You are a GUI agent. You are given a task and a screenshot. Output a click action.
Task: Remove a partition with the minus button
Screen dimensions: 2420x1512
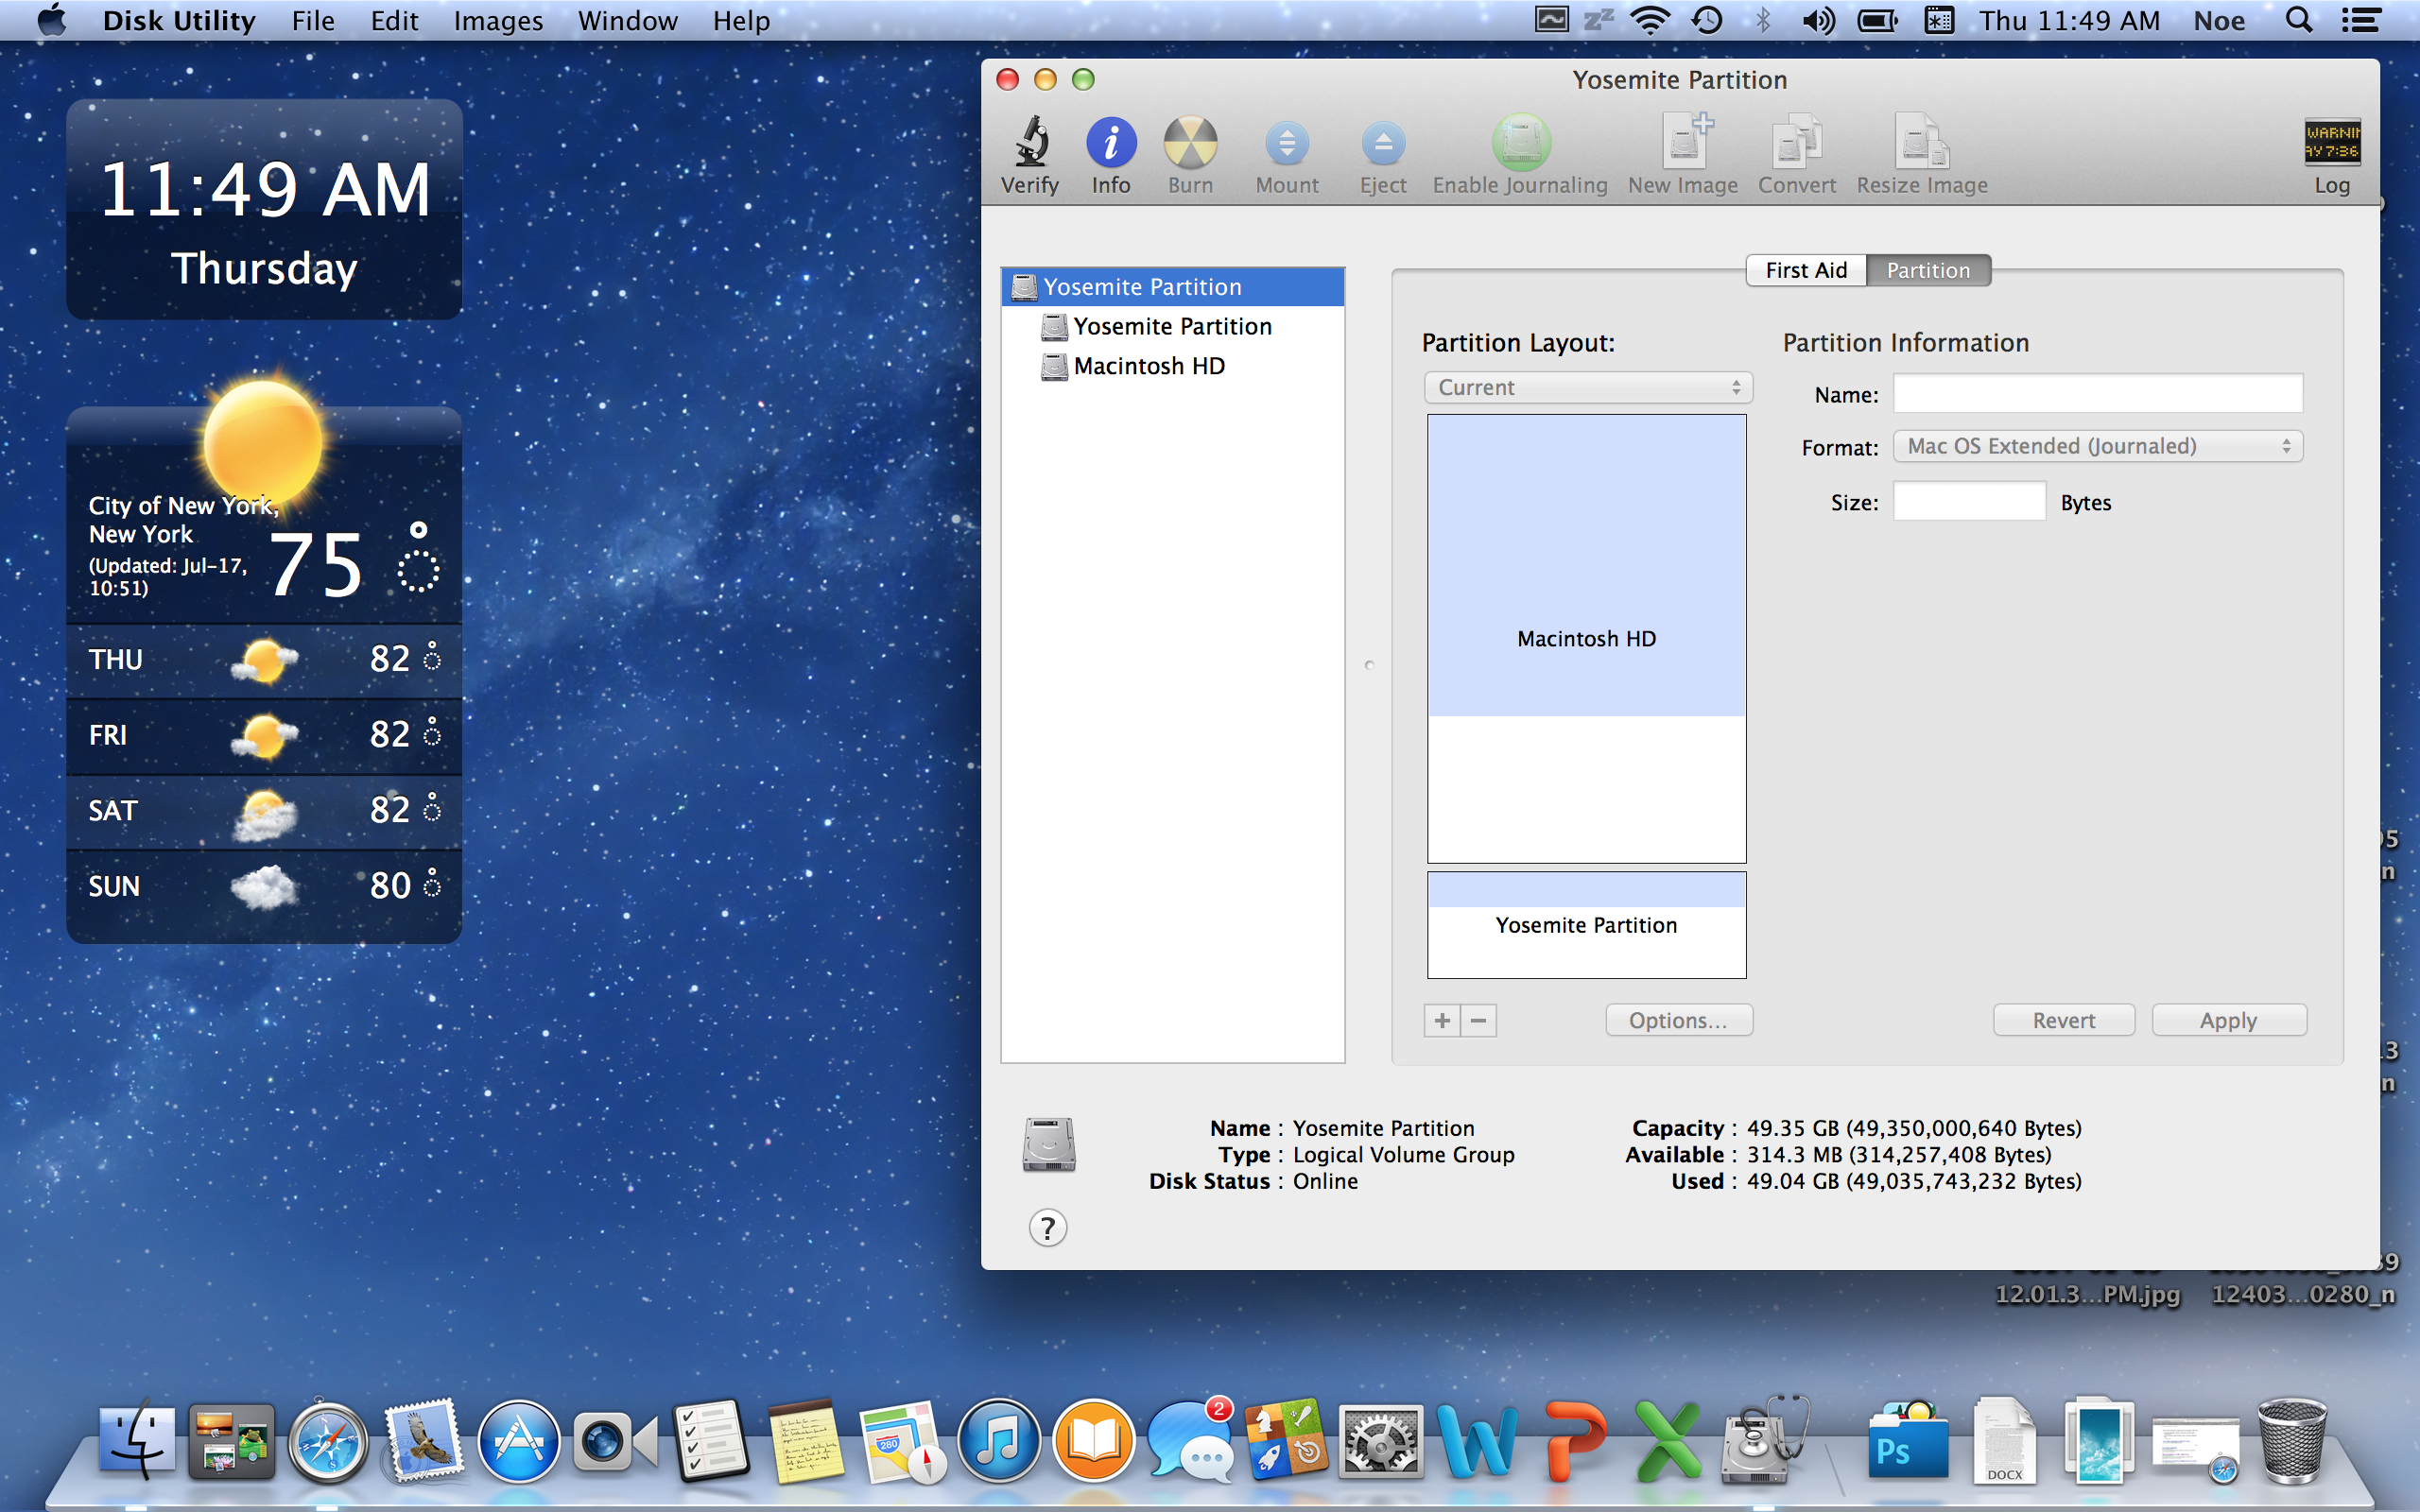[x=1478, y=1020]
